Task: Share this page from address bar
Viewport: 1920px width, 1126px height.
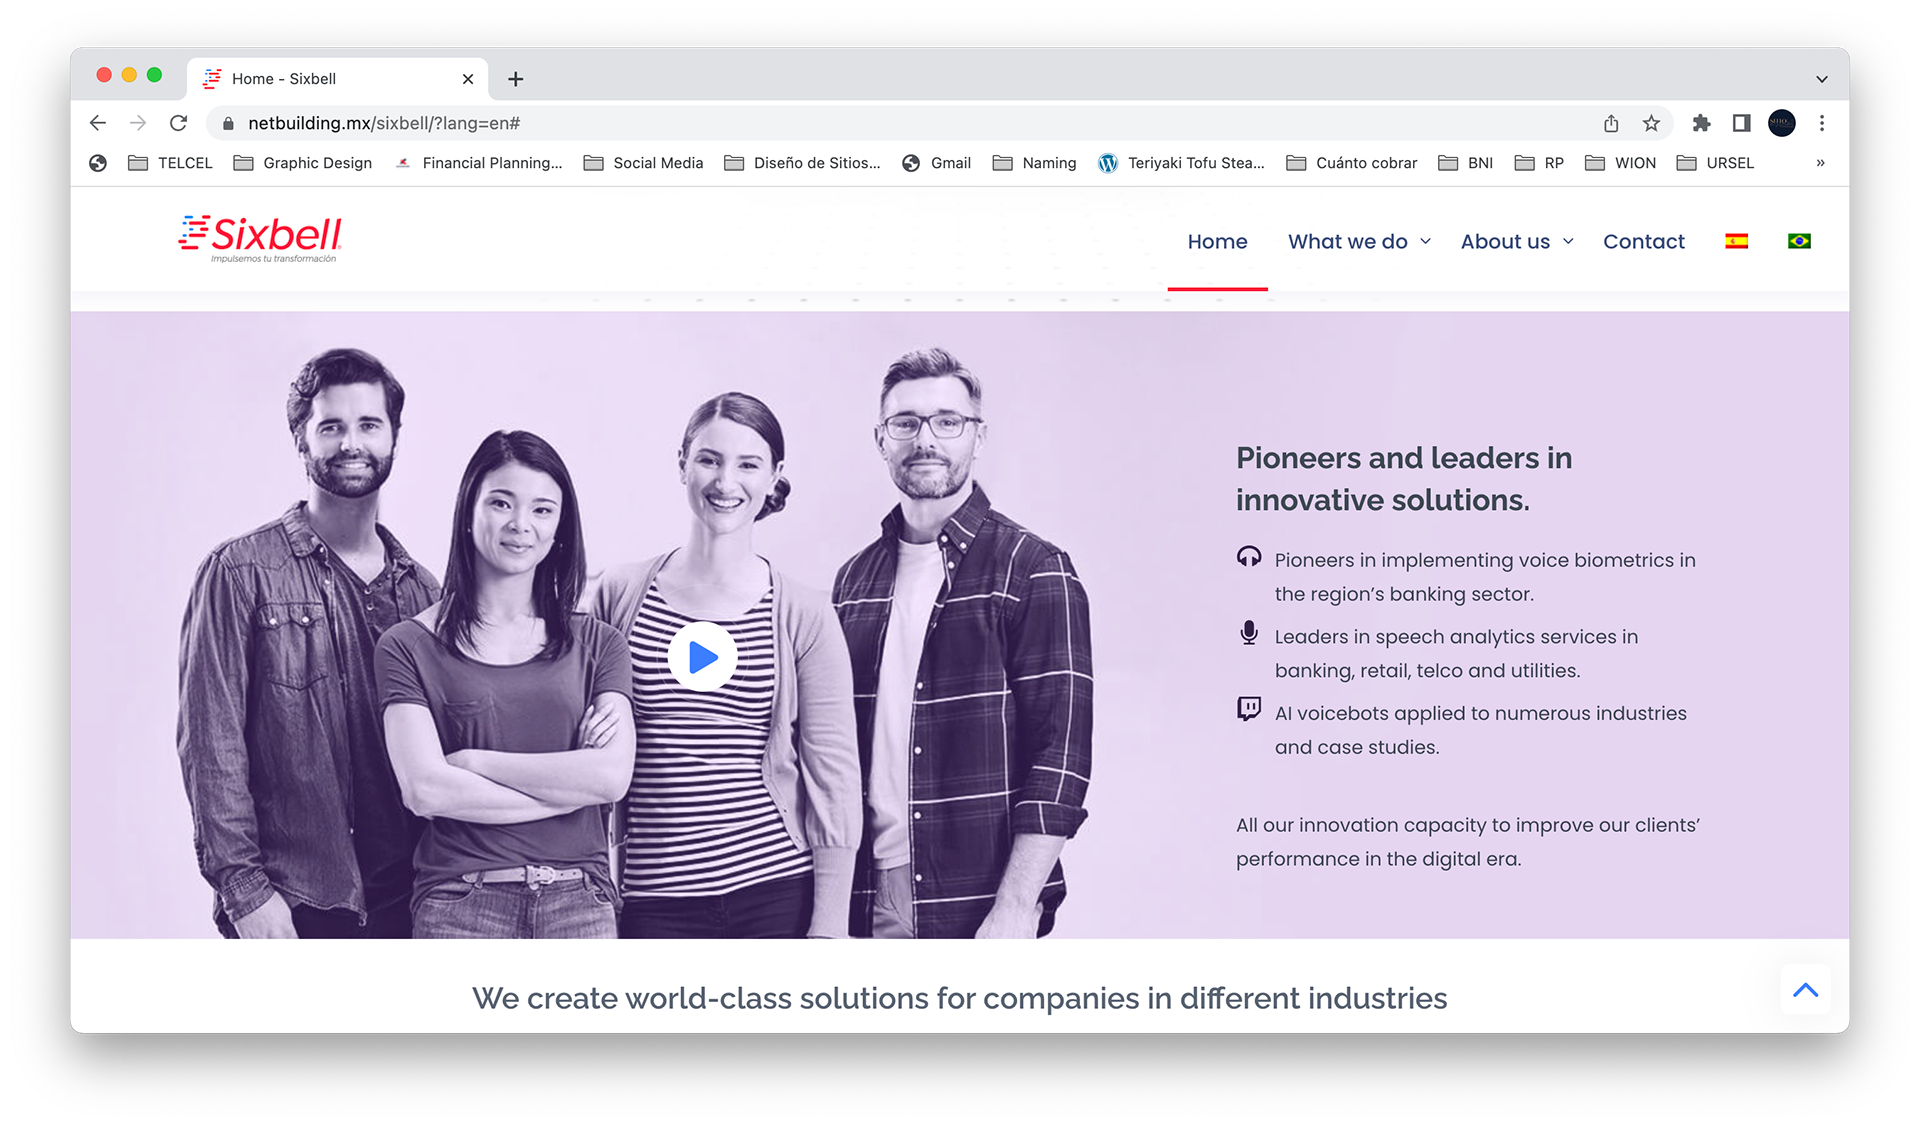Action: pos(1611,123)
